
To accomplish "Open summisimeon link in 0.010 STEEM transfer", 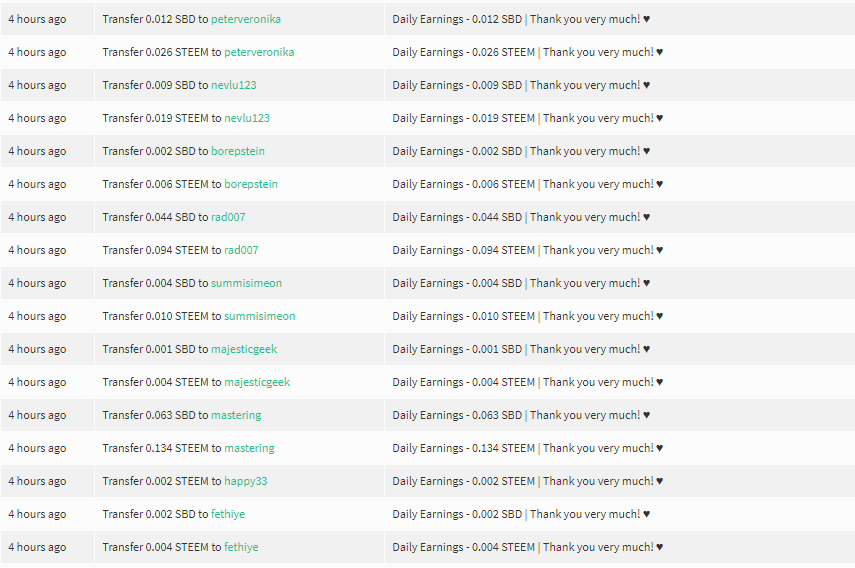I will point(260,316).
